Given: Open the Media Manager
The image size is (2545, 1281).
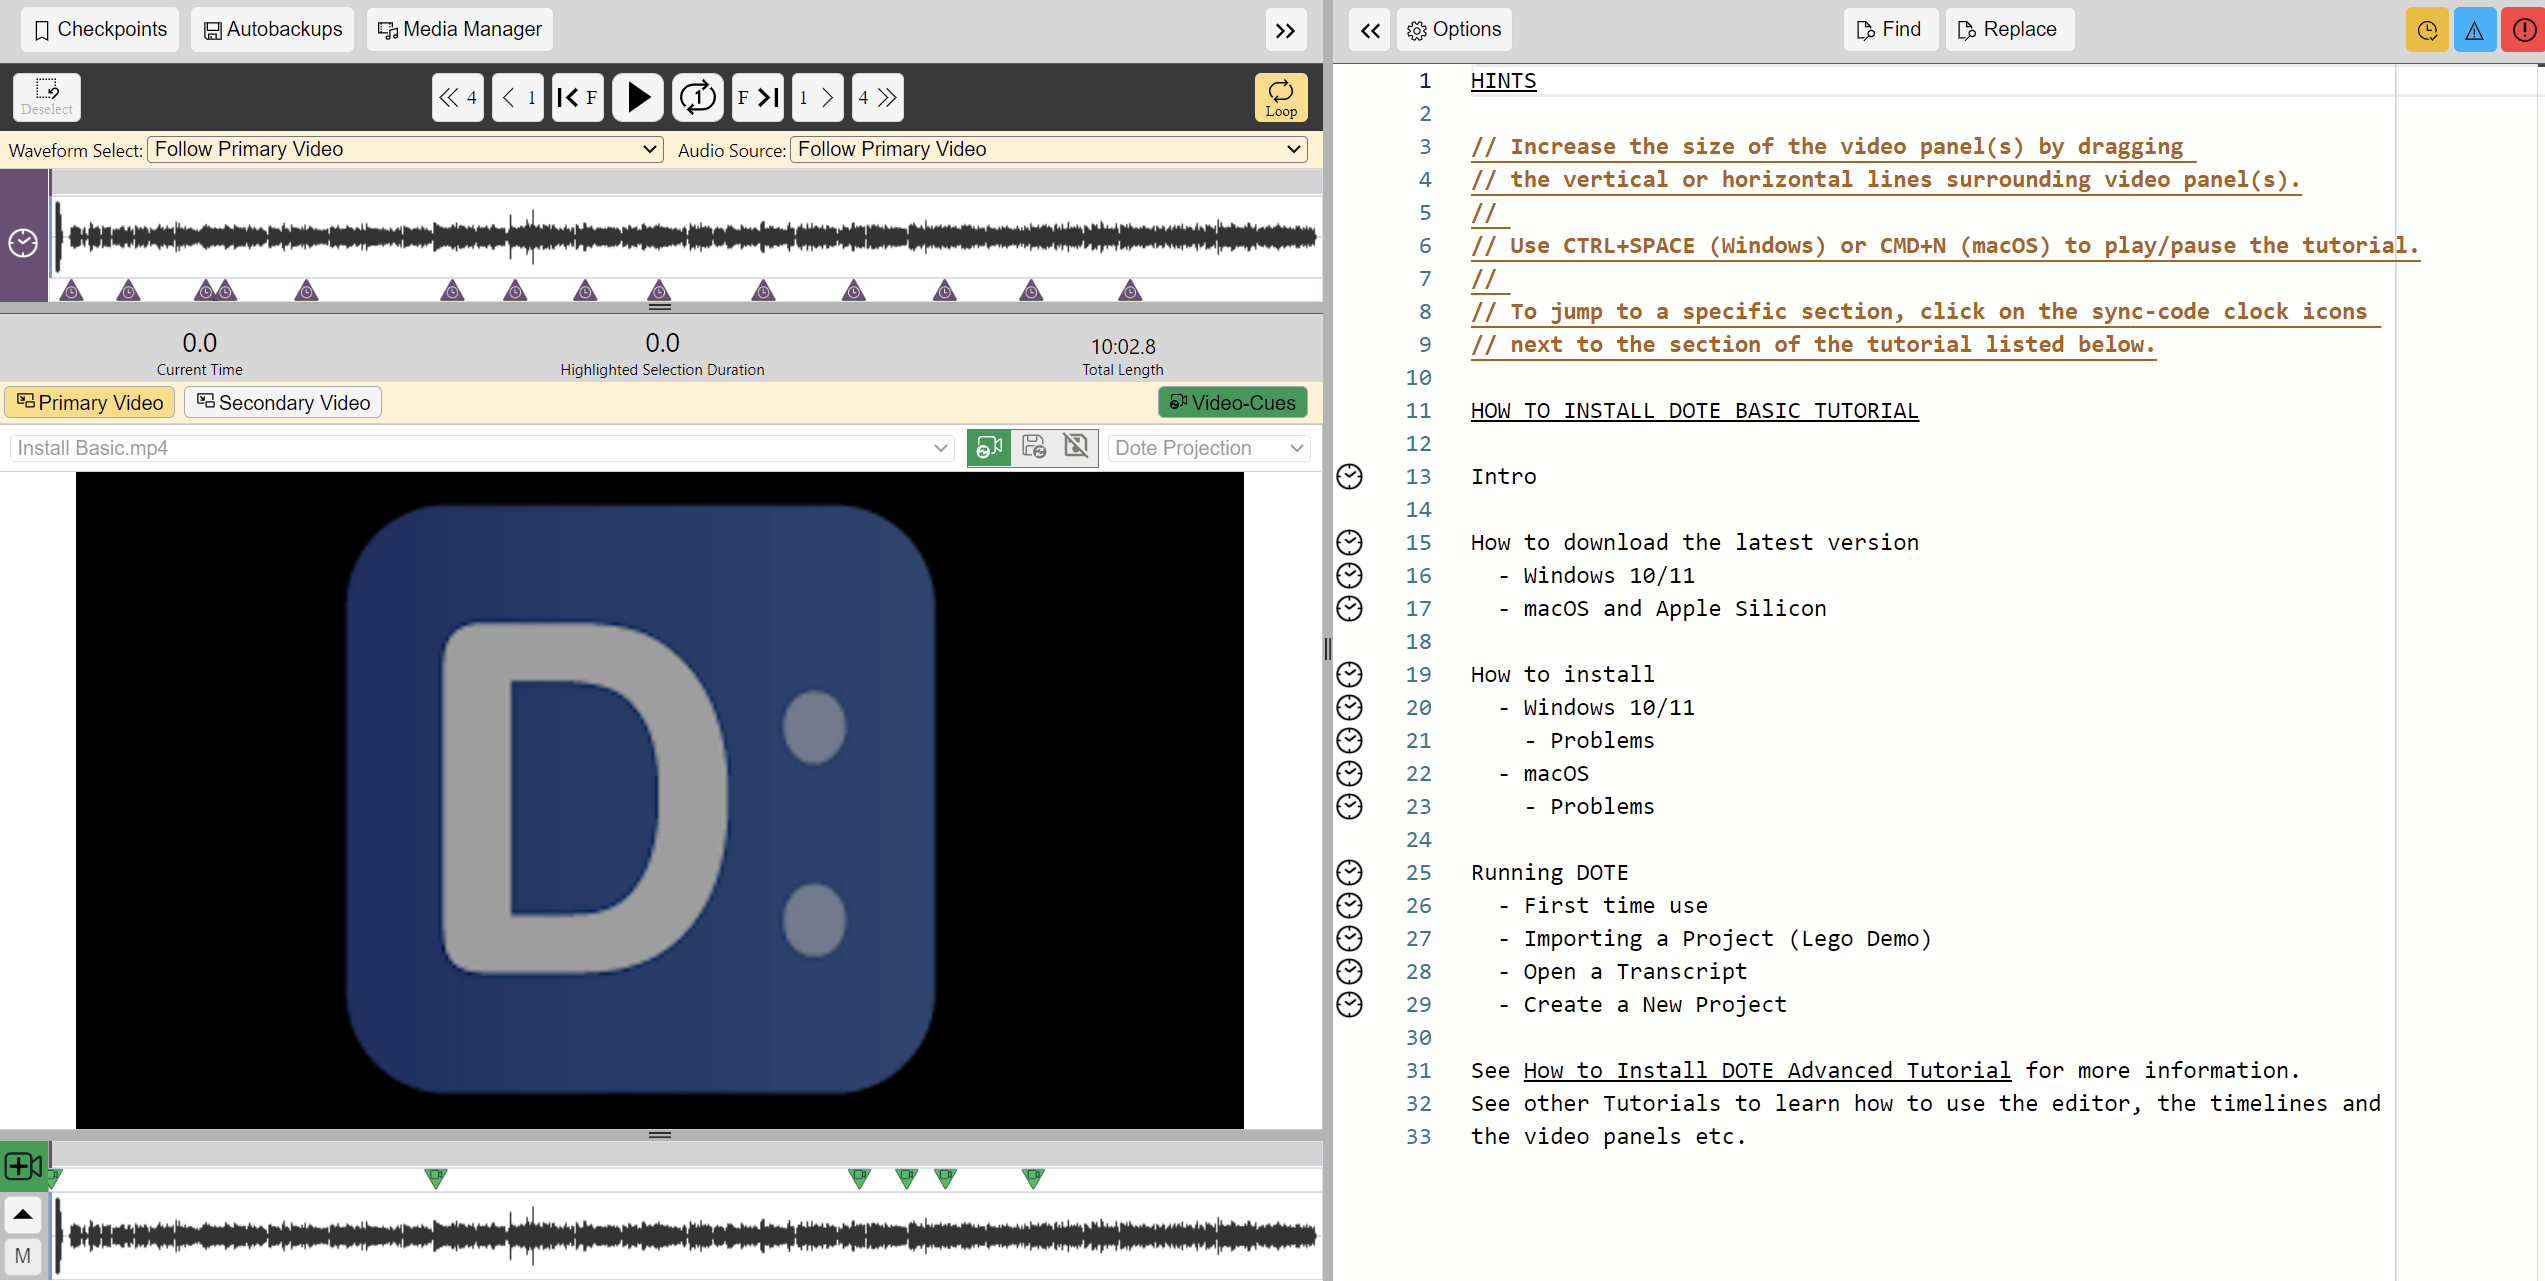Looking at the screenshot, I should coord(460,29).
